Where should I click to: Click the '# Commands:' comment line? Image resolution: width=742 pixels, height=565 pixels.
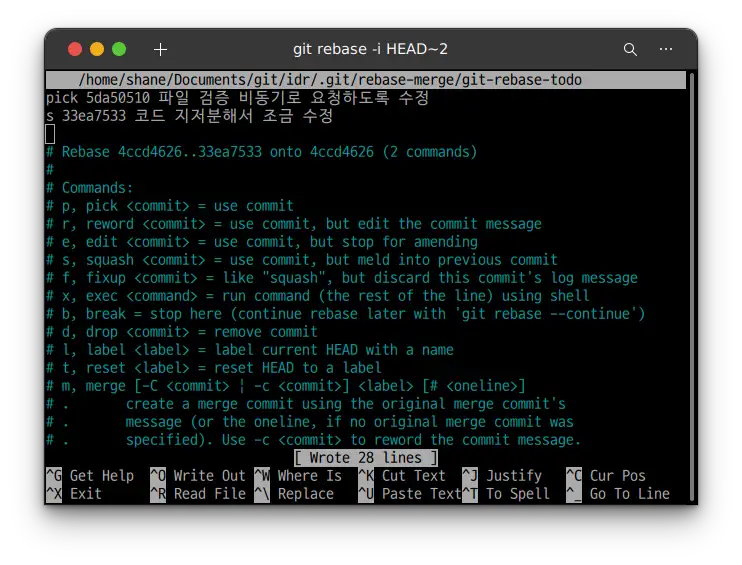tap(89, 188)
